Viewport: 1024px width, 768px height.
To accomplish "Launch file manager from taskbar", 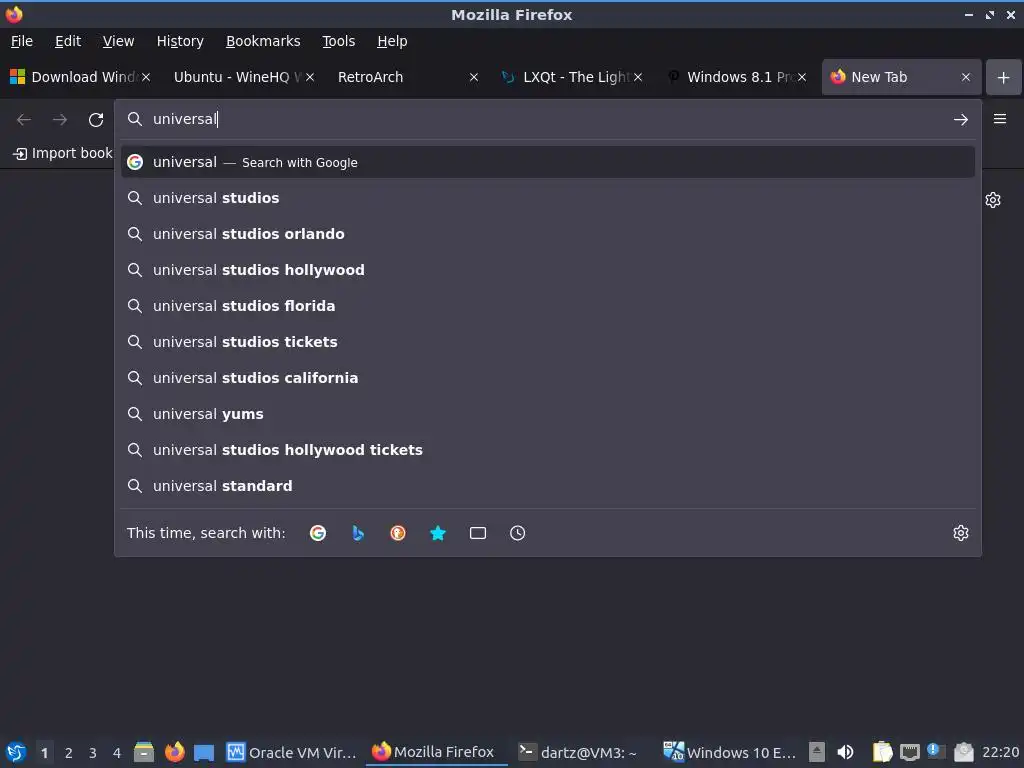I will pos(144,752).
